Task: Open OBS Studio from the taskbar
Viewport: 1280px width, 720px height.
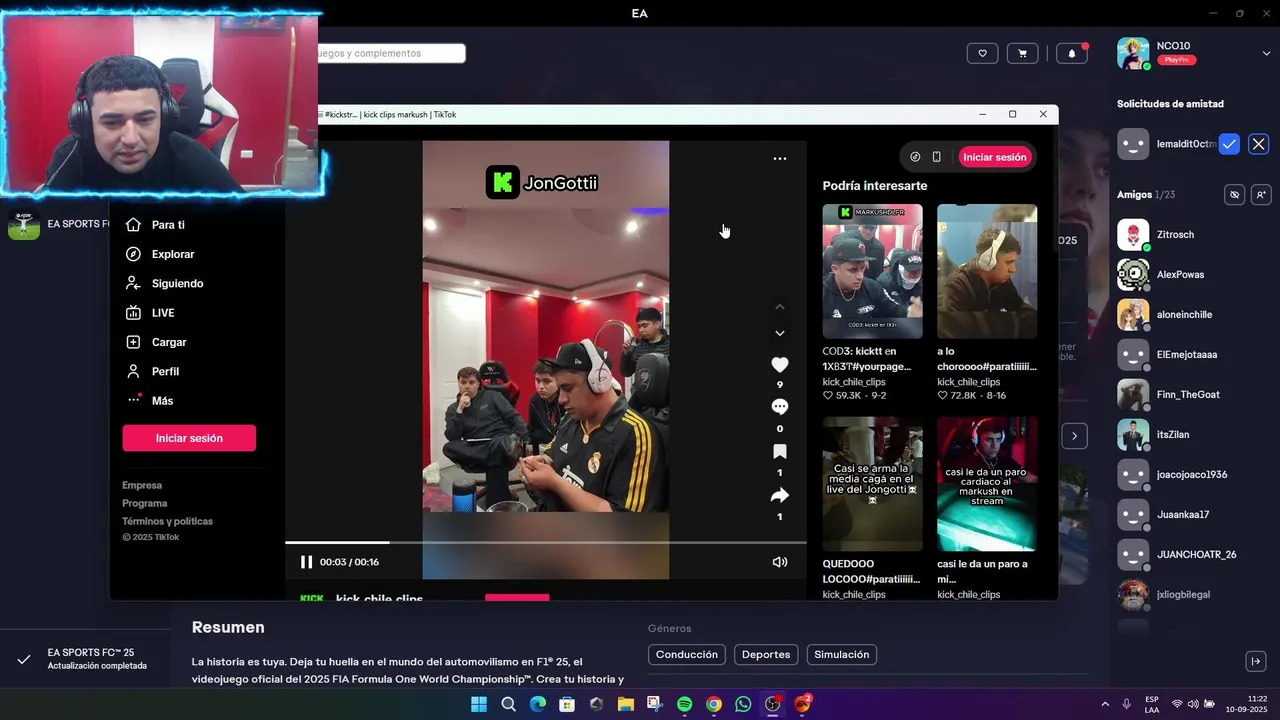Action: pos(772,704)
